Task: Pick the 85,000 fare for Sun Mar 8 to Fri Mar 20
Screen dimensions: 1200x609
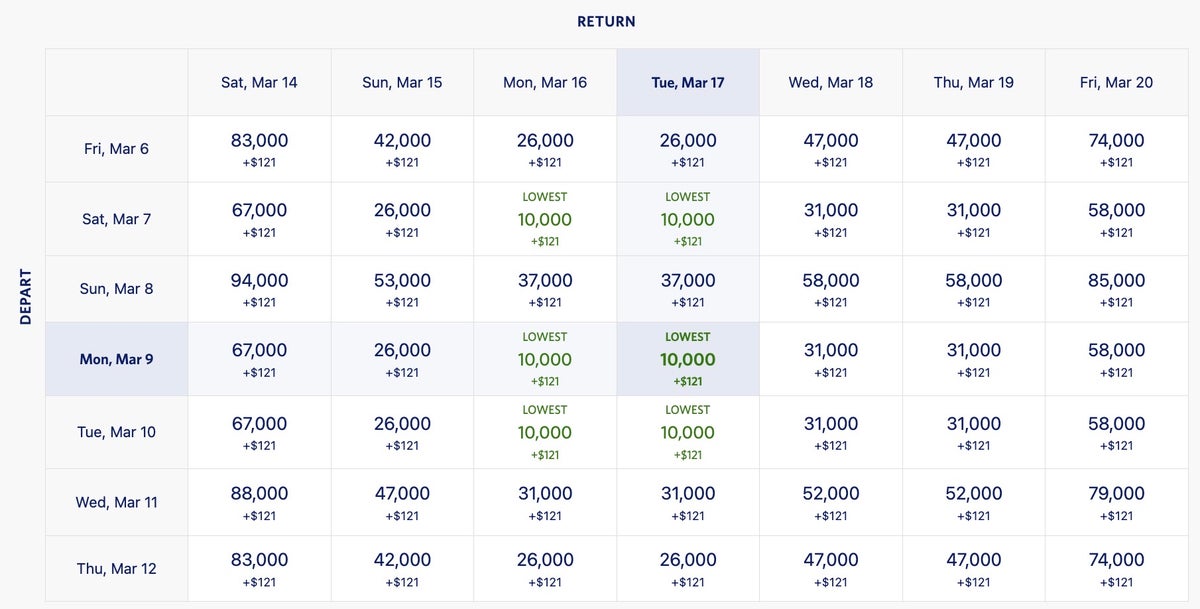Action: tap(1116, 289)
